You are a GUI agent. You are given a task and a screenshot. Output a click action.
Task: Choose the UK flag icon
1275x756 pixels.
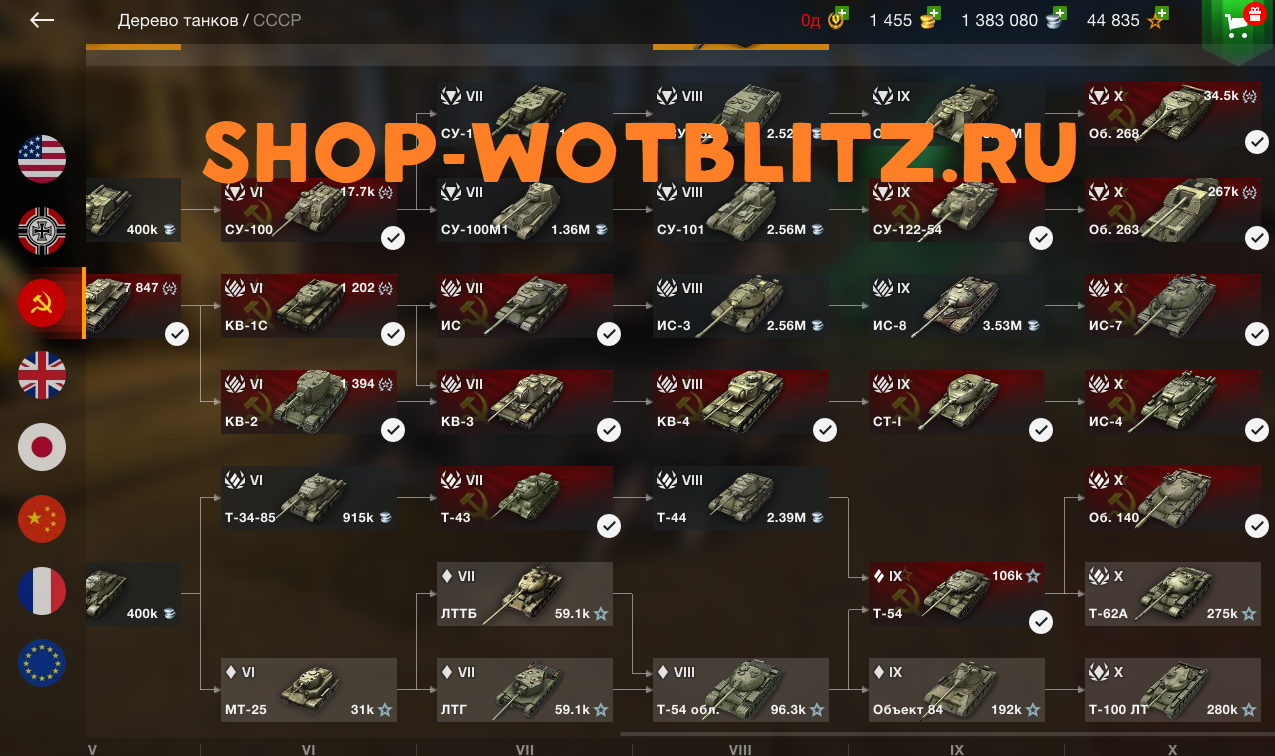pyautogui.click(x=42, y=375)
